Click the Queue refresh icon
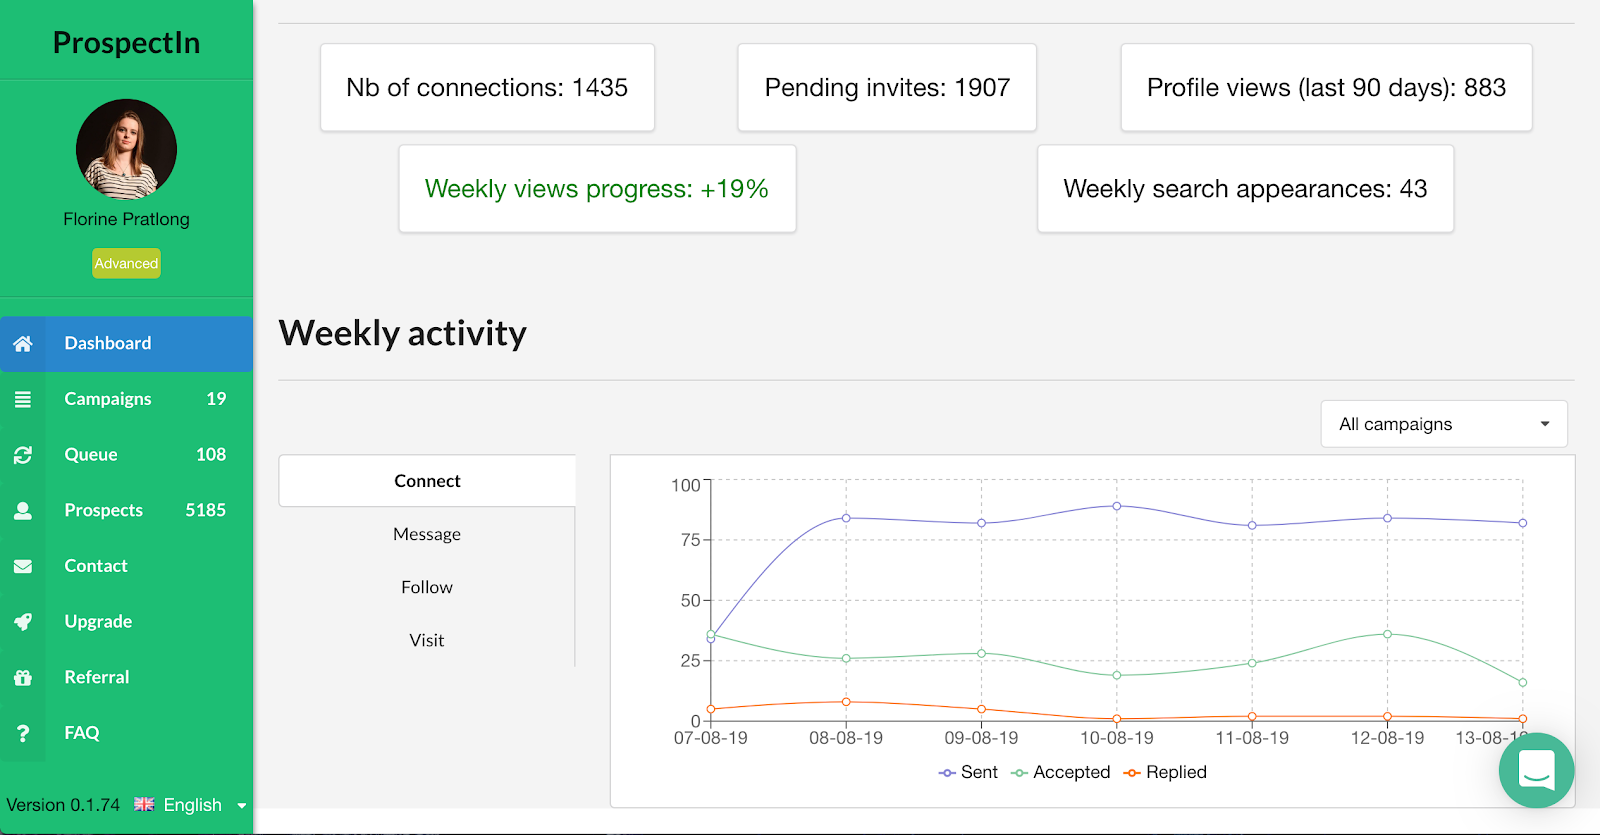 [x=23, y=455]
